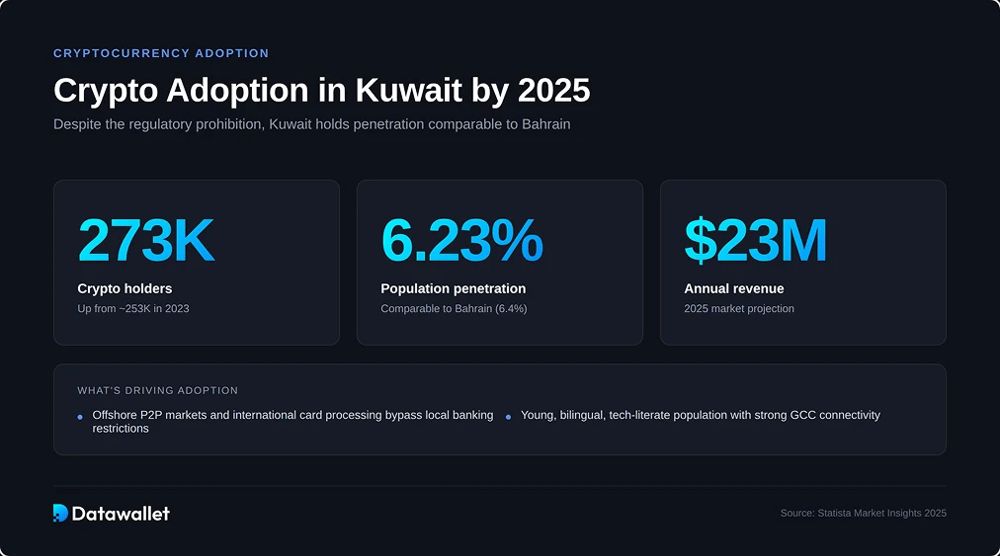The width and height of the screenshot is (1000, 556).
Task: Click the bullet dot before Young, bilingual
Action: (x=508, y=417)
